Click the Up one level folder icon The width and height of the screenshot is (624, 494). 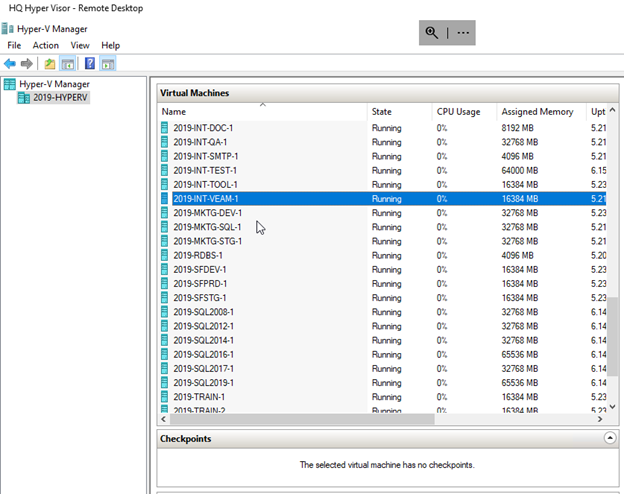[x=50, y=63]
